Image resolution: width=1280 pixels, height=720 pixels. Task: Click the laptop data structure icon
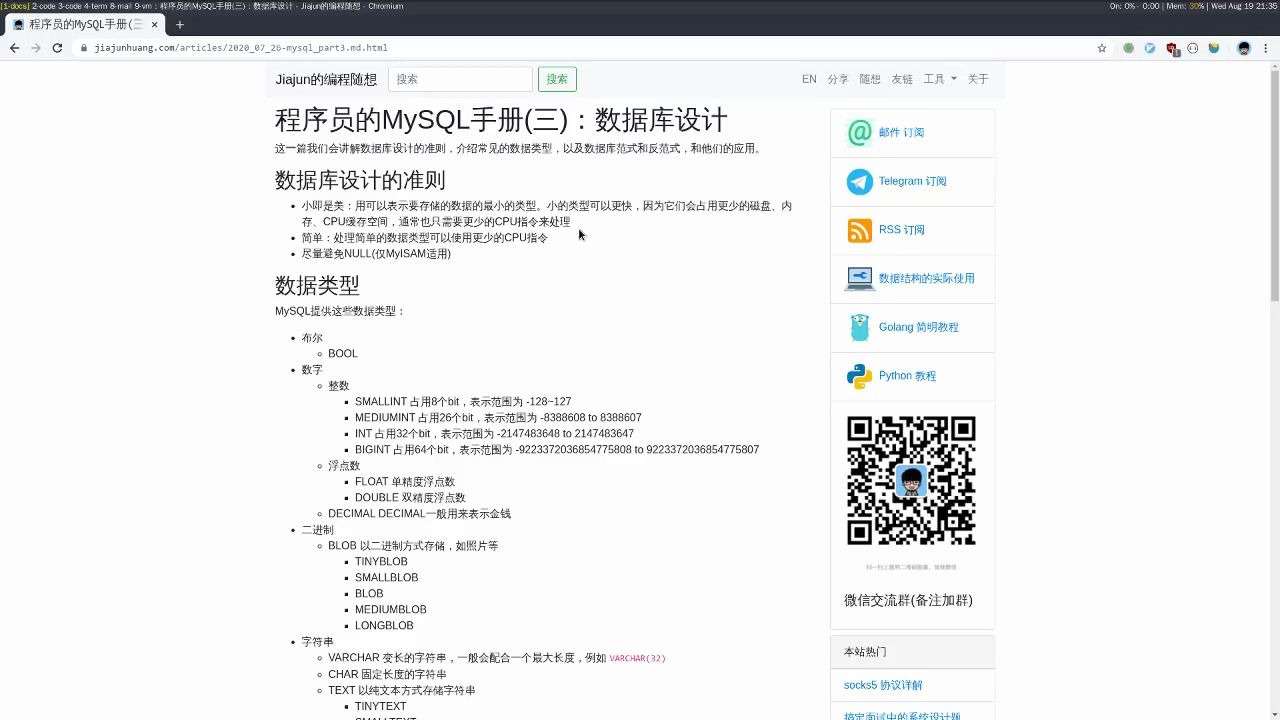pos(860,278)
